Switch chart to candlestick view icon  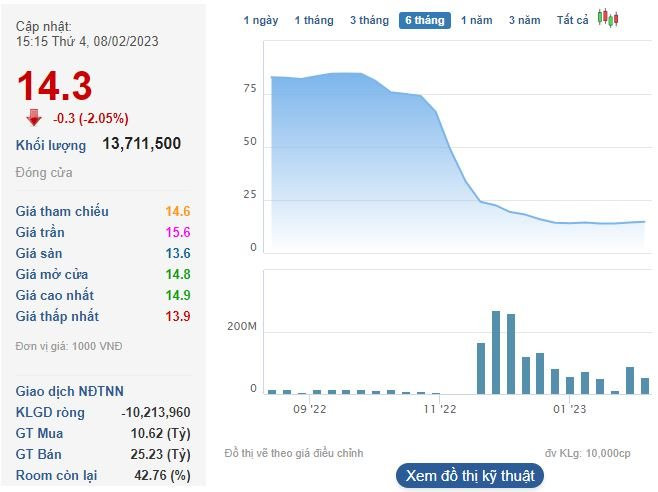pyautogui.click(x=608, y=18)
